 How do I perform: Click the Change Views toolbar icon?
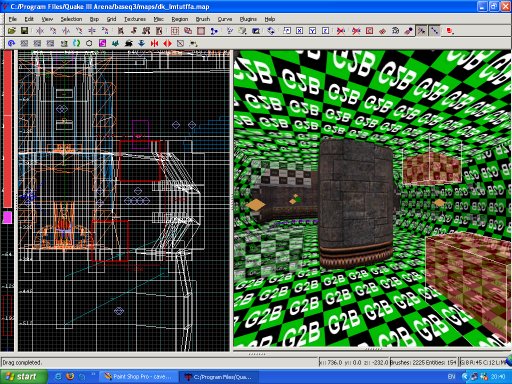pos(229,31)
